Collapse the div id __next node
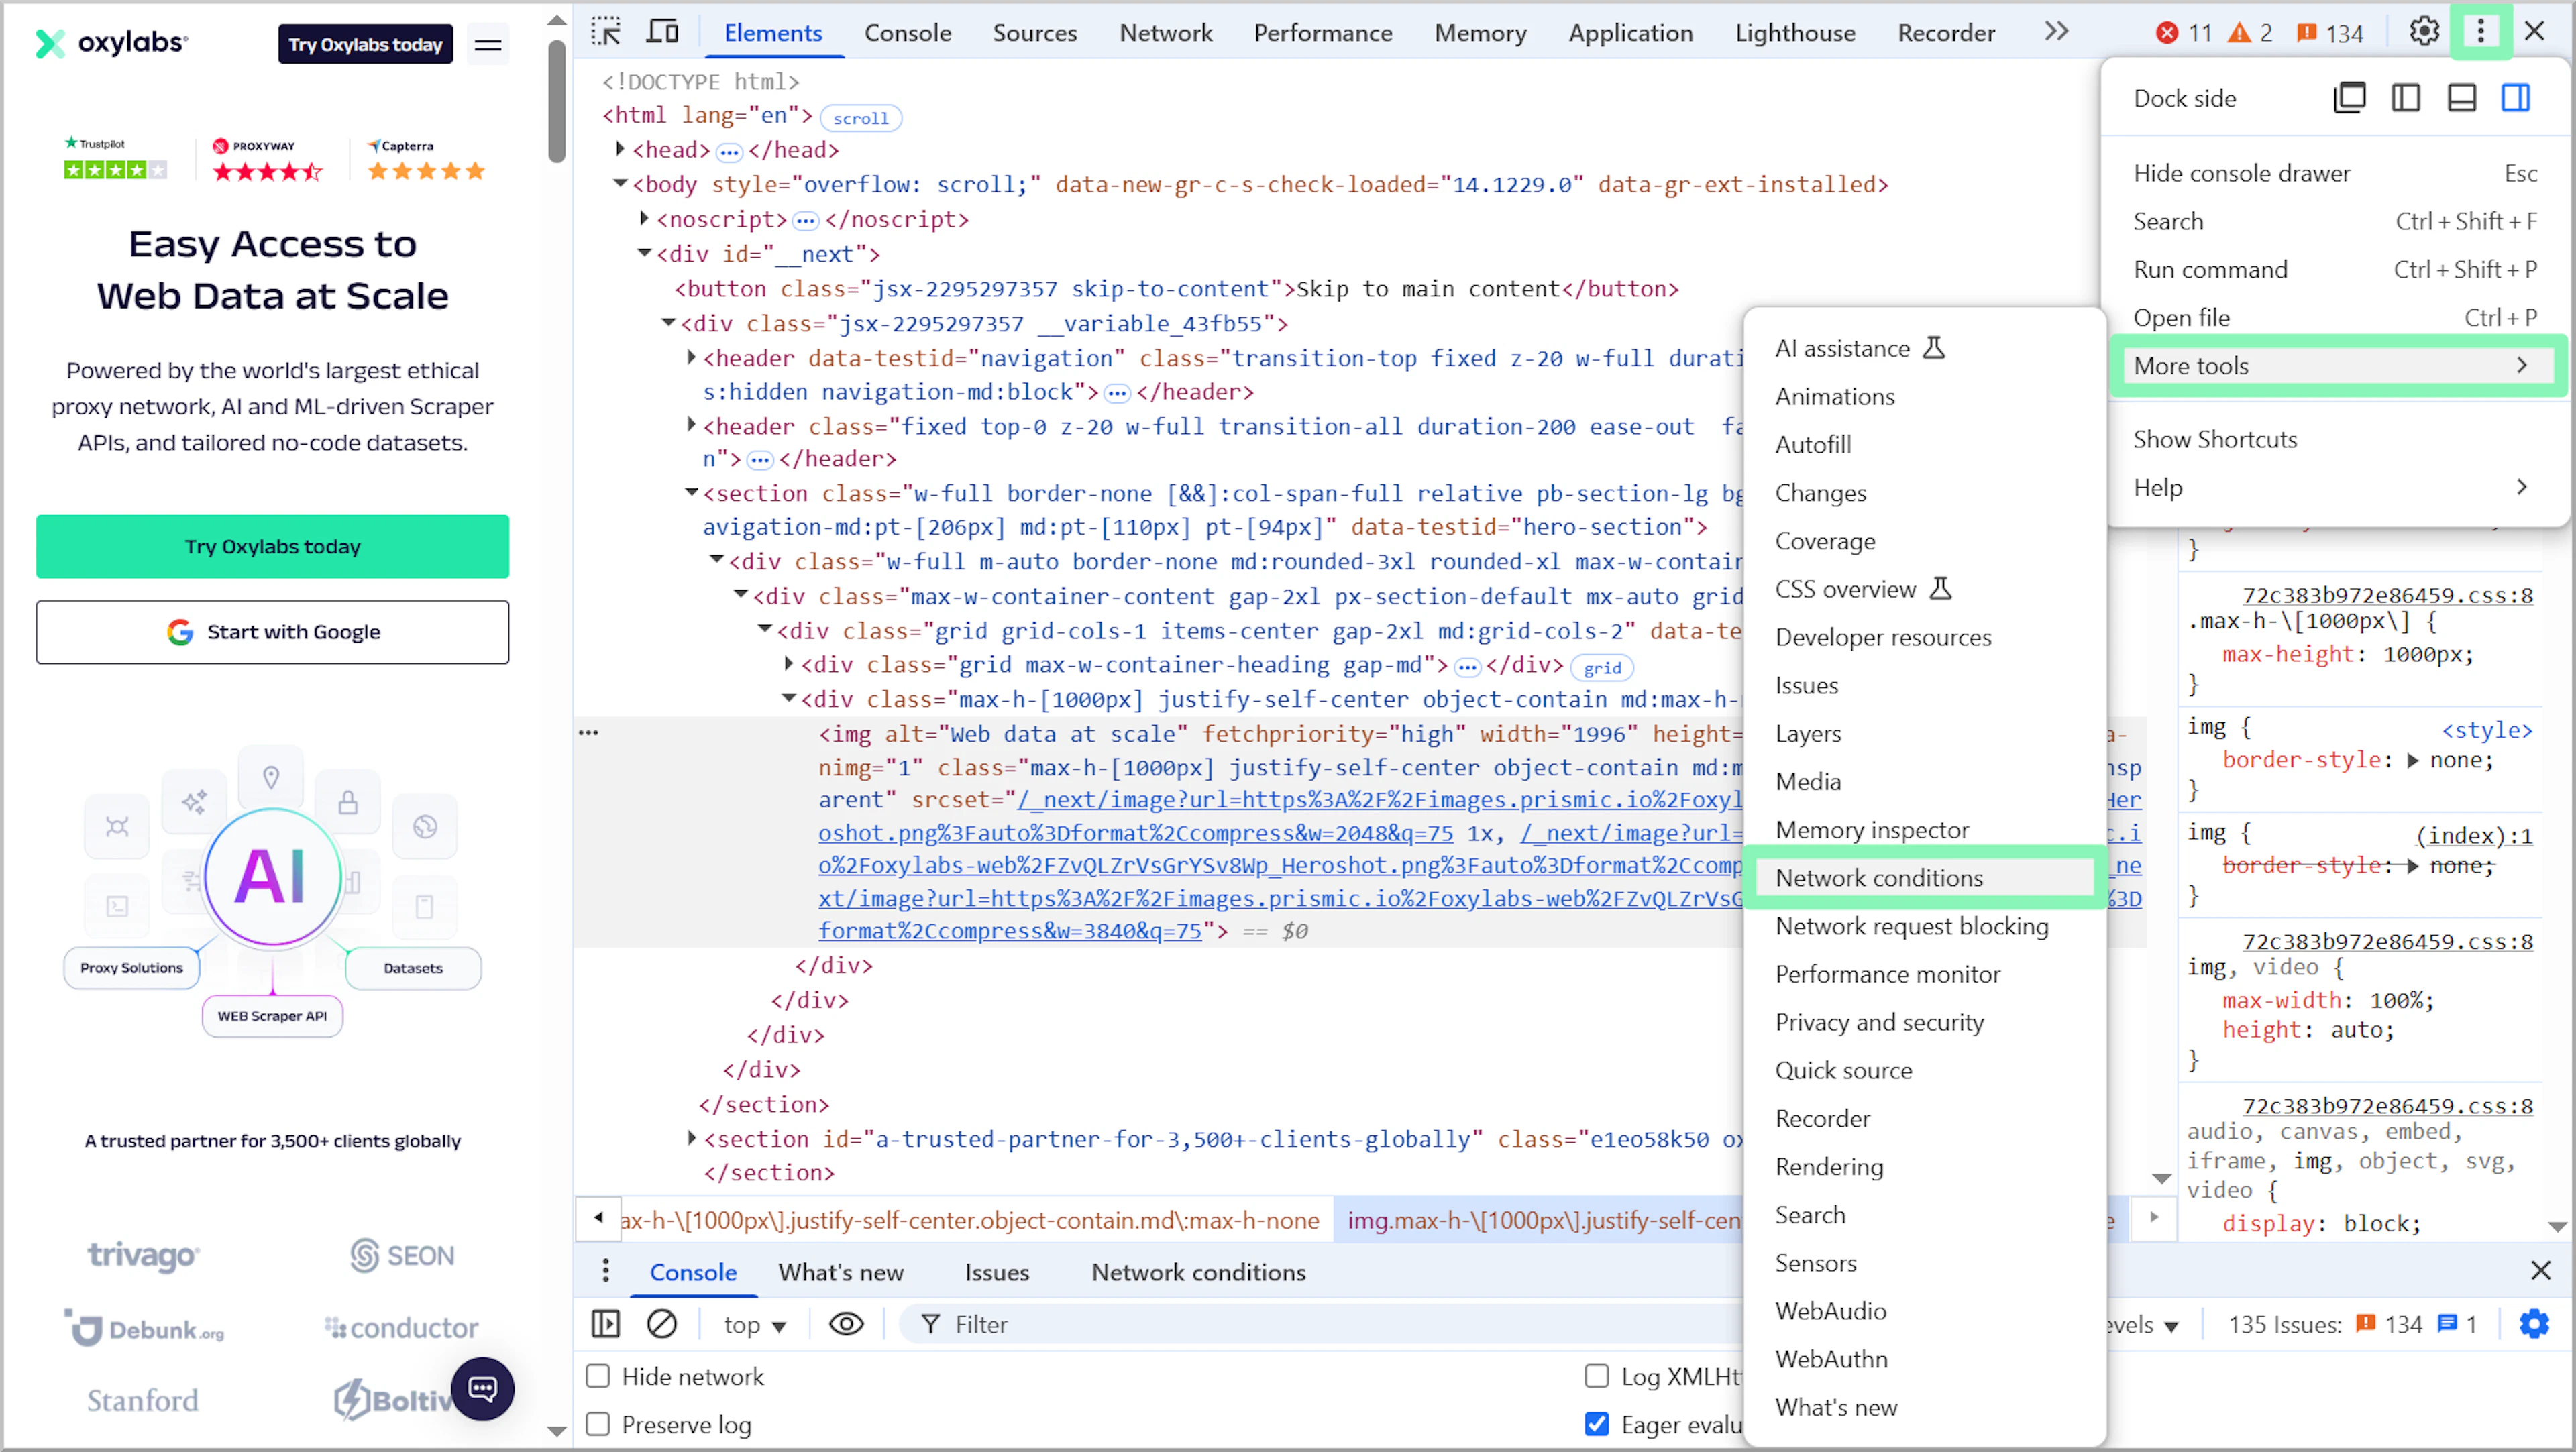Screen dimensions: 2576x1452 pyautogui.click(x=645, y=253)
